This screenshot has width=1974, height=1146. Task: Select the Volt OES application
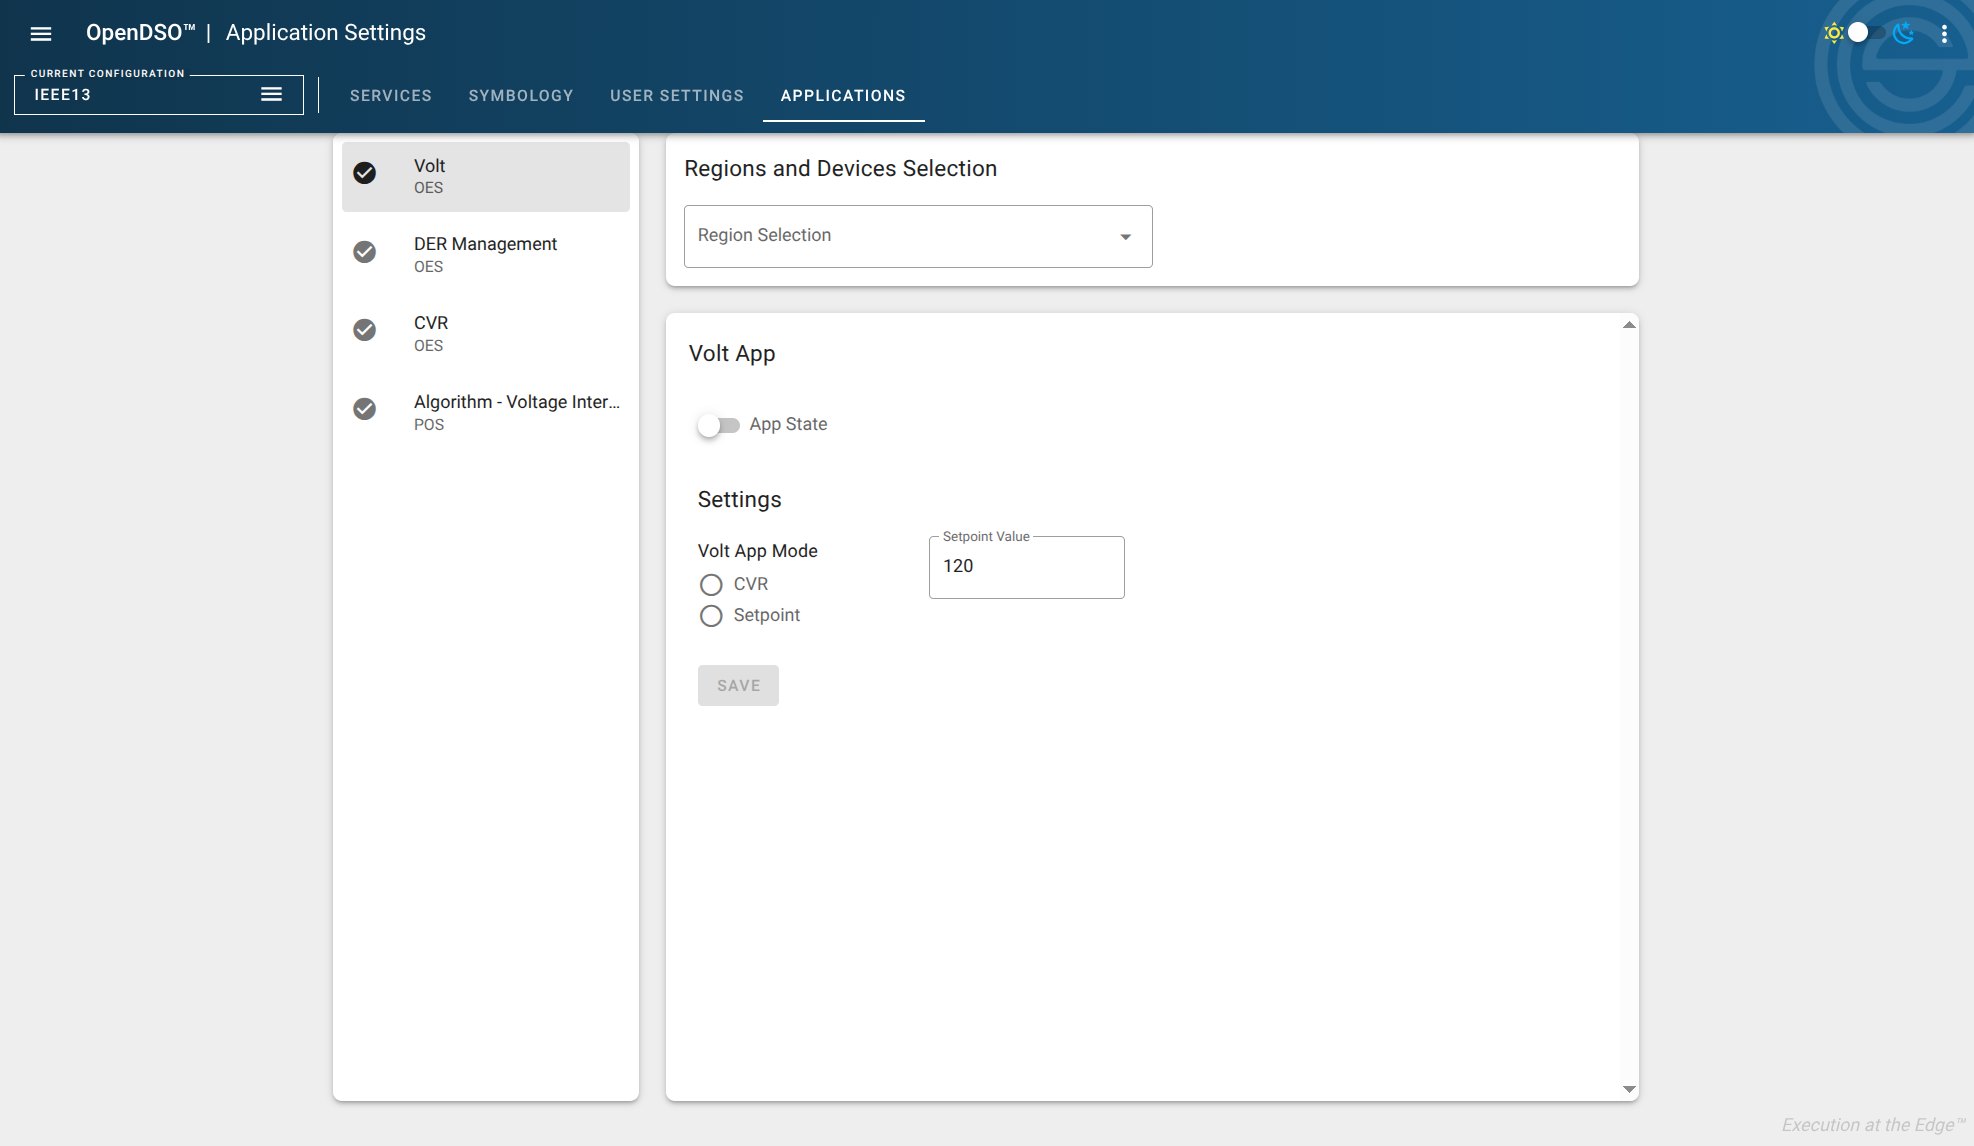pos(486,176)
